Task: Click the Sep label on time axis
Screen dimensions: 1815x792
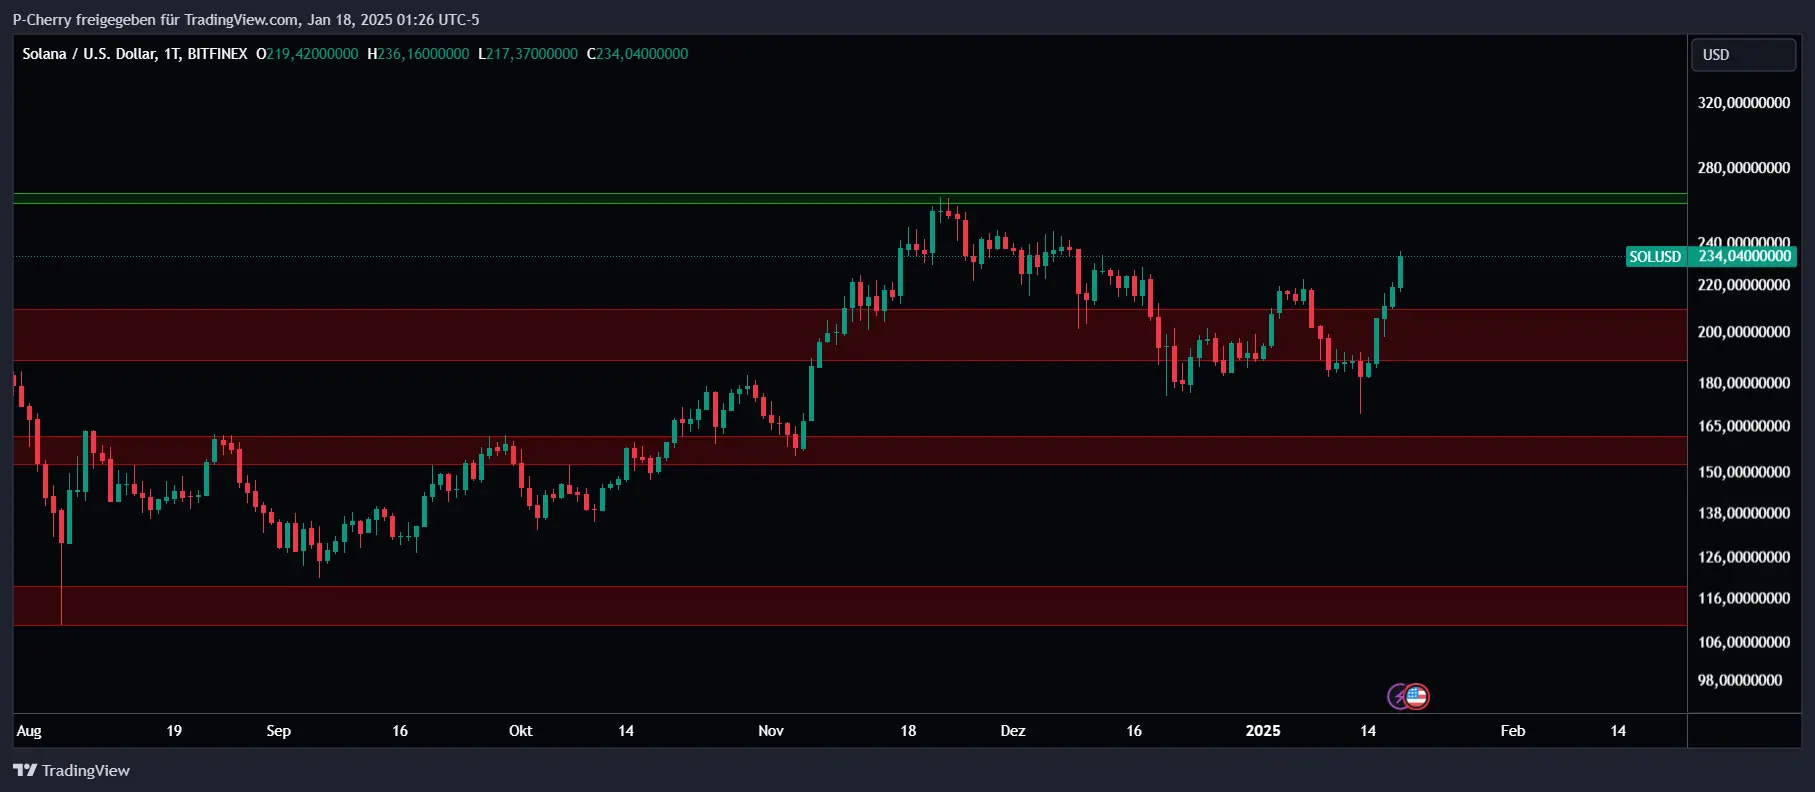Action: click(x=279, y=731)
